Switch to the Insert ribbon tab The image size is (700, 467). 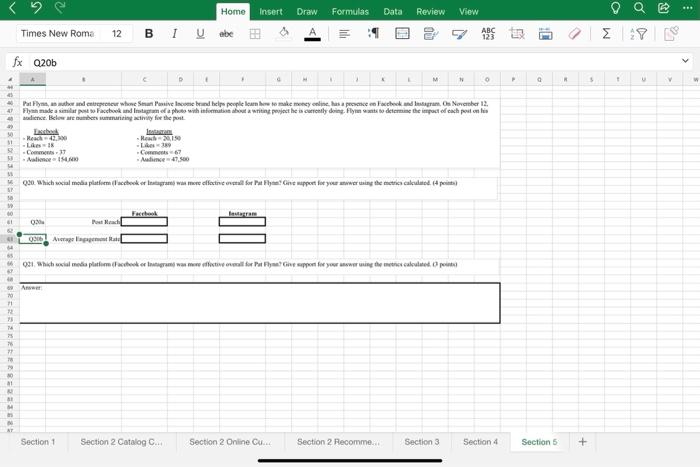click(x=271, y=12)
